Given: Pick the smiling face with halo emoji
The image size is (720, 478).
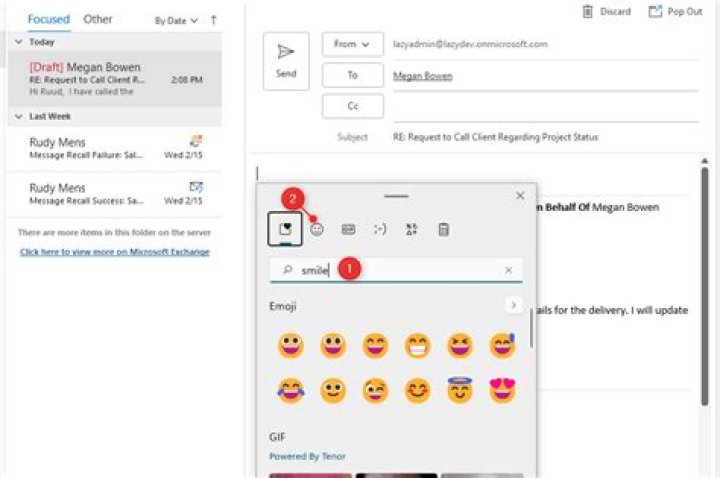Looking at the screenshot, I should coord(459,390).
